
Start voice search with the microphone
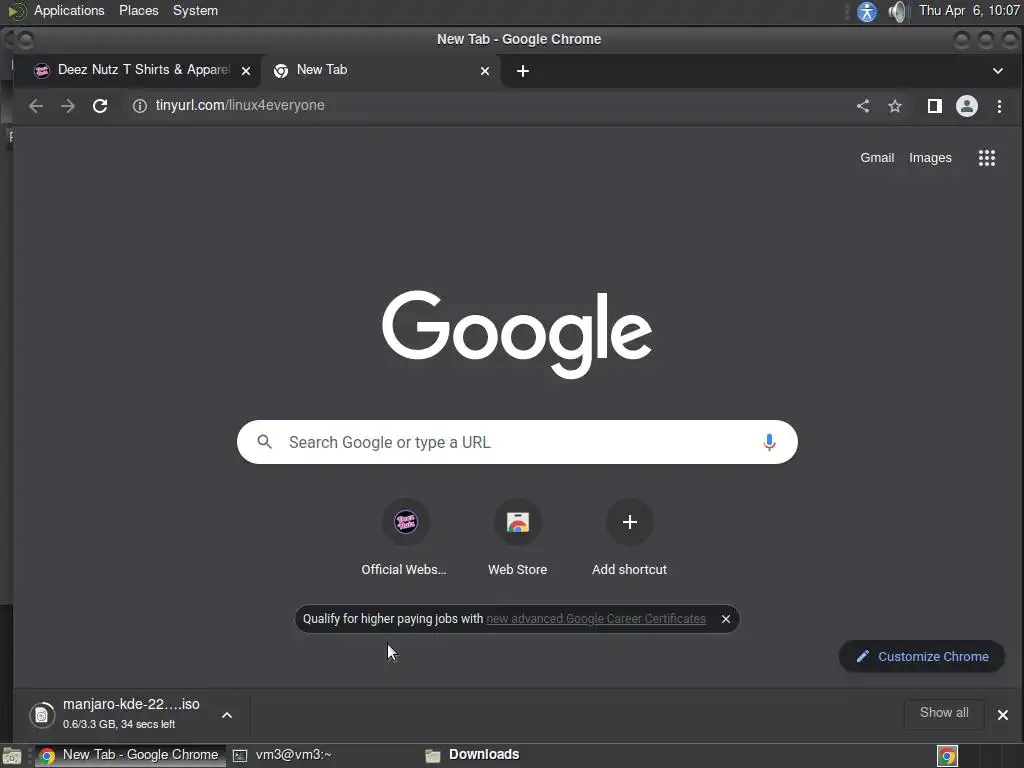point(769,442)
